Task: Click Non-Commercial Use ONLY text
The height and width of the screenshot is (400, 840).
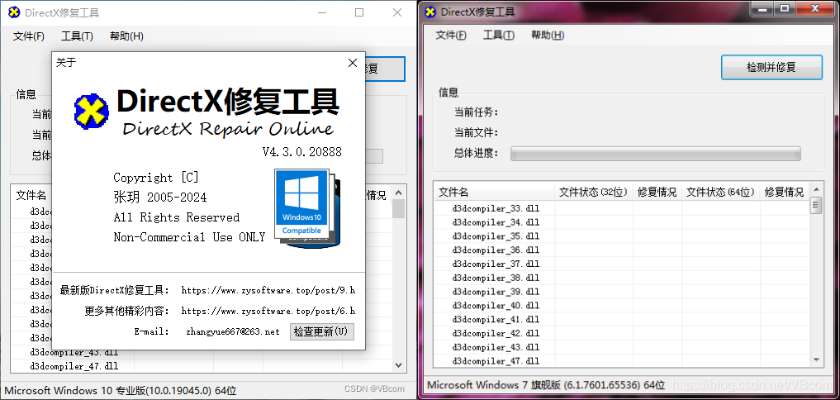Action: pos(189,237)
